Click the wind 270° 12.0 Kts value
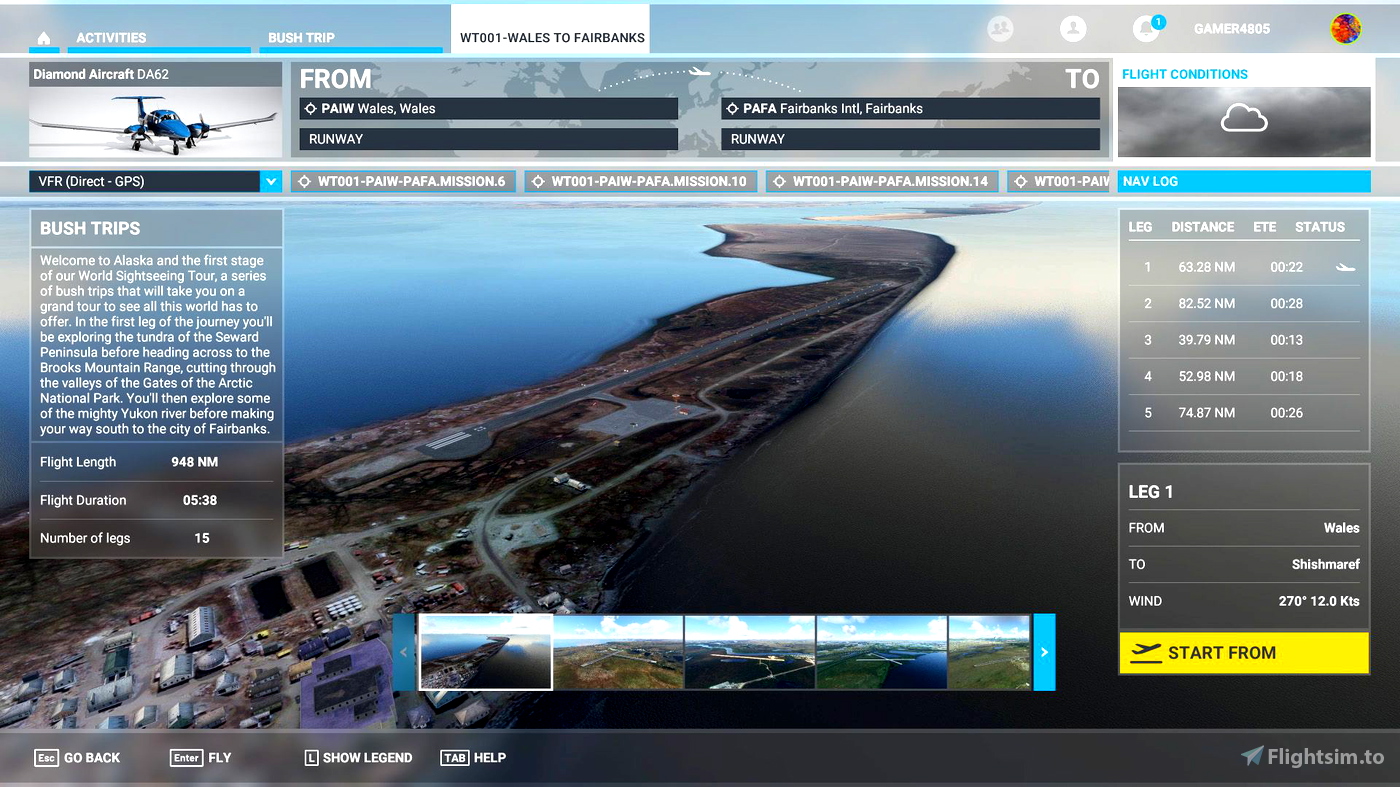This screenshot has width=1400, height=787. [1318, 601]
